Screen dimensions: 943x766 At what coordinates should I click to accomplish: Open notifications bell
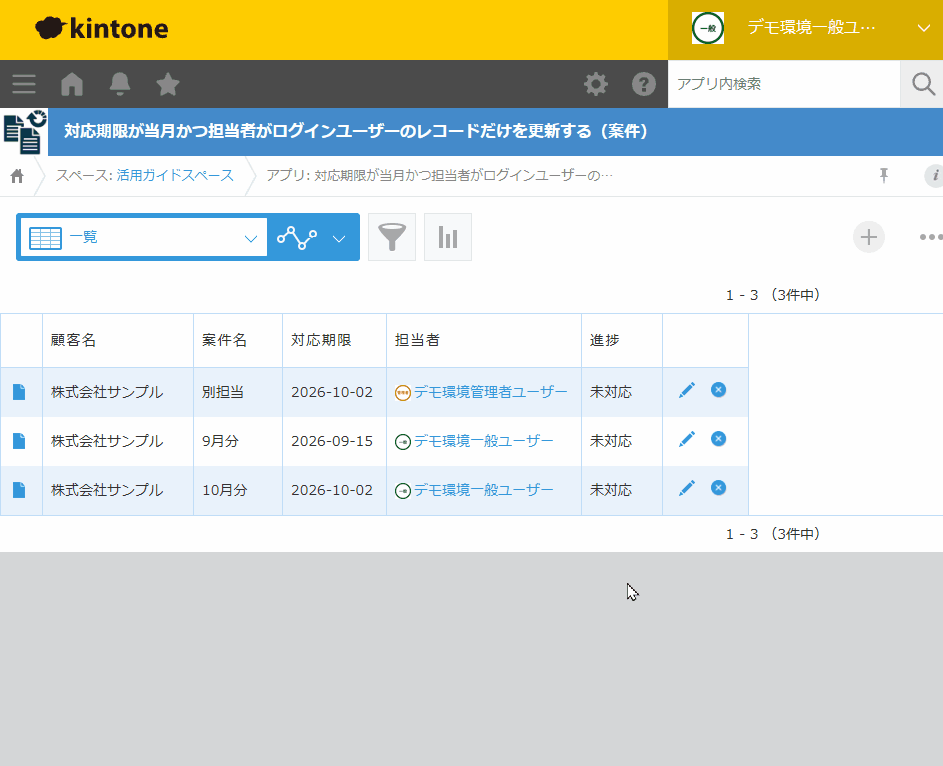tap(120, 84)
